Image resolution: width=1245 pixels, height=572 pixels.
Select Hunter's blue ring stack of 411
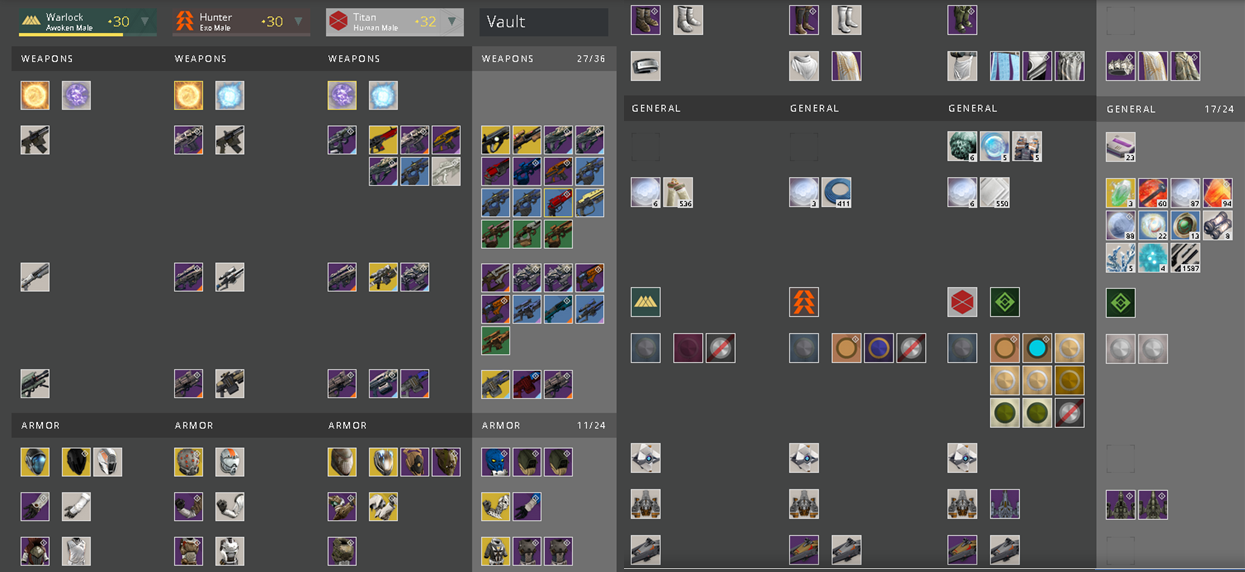pos(836,192)
